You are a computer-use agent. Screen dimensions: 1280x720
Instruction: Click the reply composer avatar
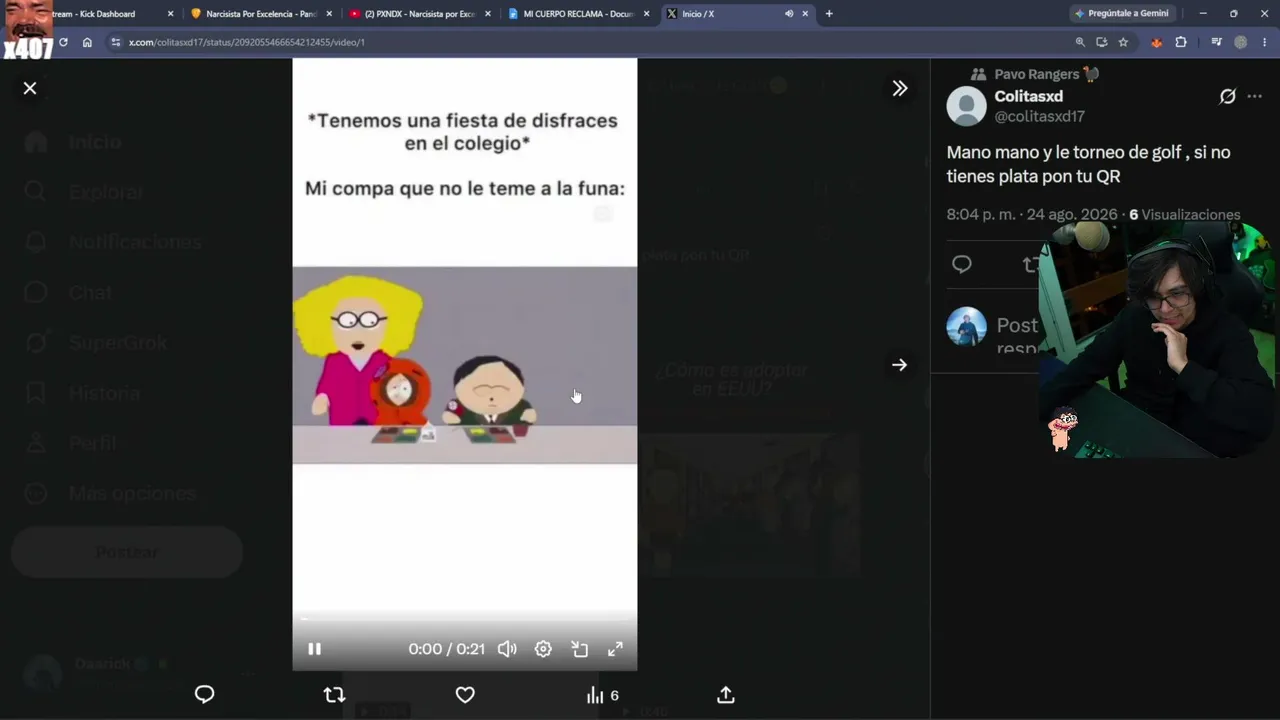pos(966,327)
